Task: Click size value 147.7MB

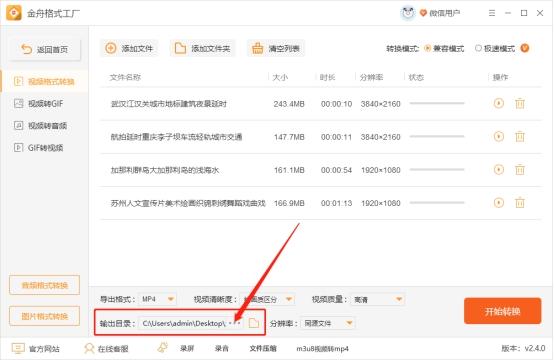Action: pyautogui.click(x=289, y=137)
